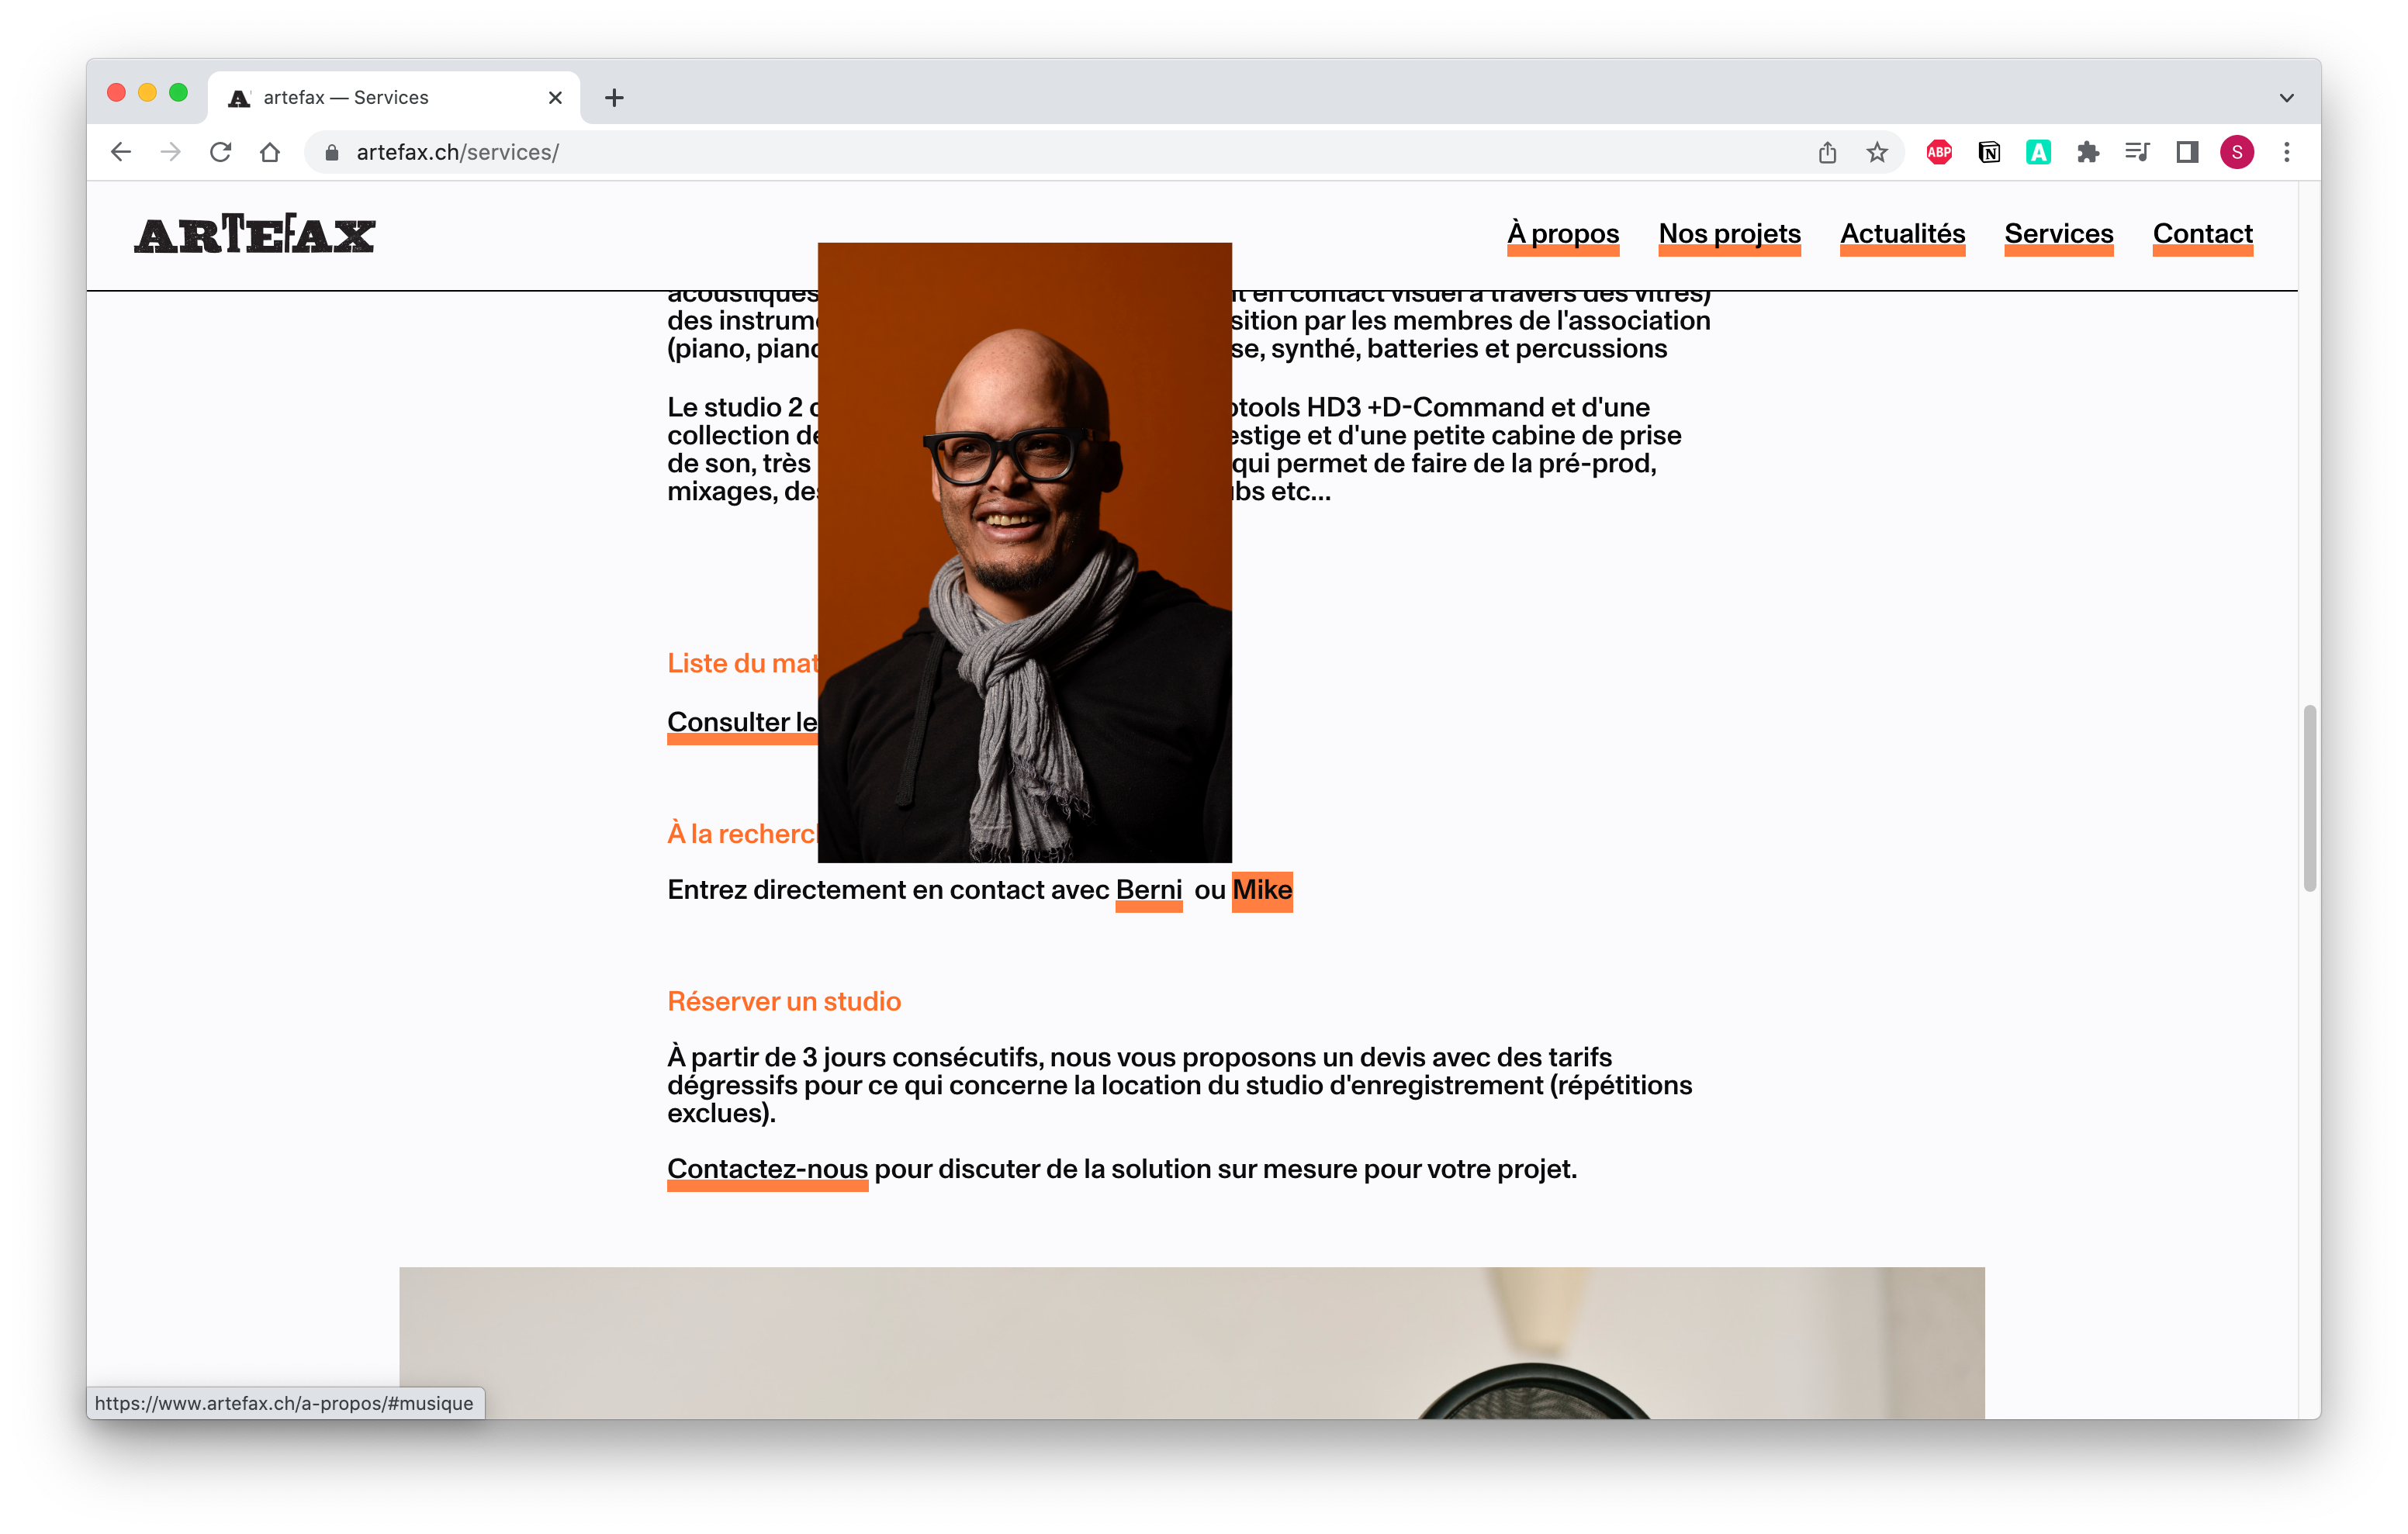Open a new tab with plus button
This screenshot has height=1534, width=2408.
(614, 98)
